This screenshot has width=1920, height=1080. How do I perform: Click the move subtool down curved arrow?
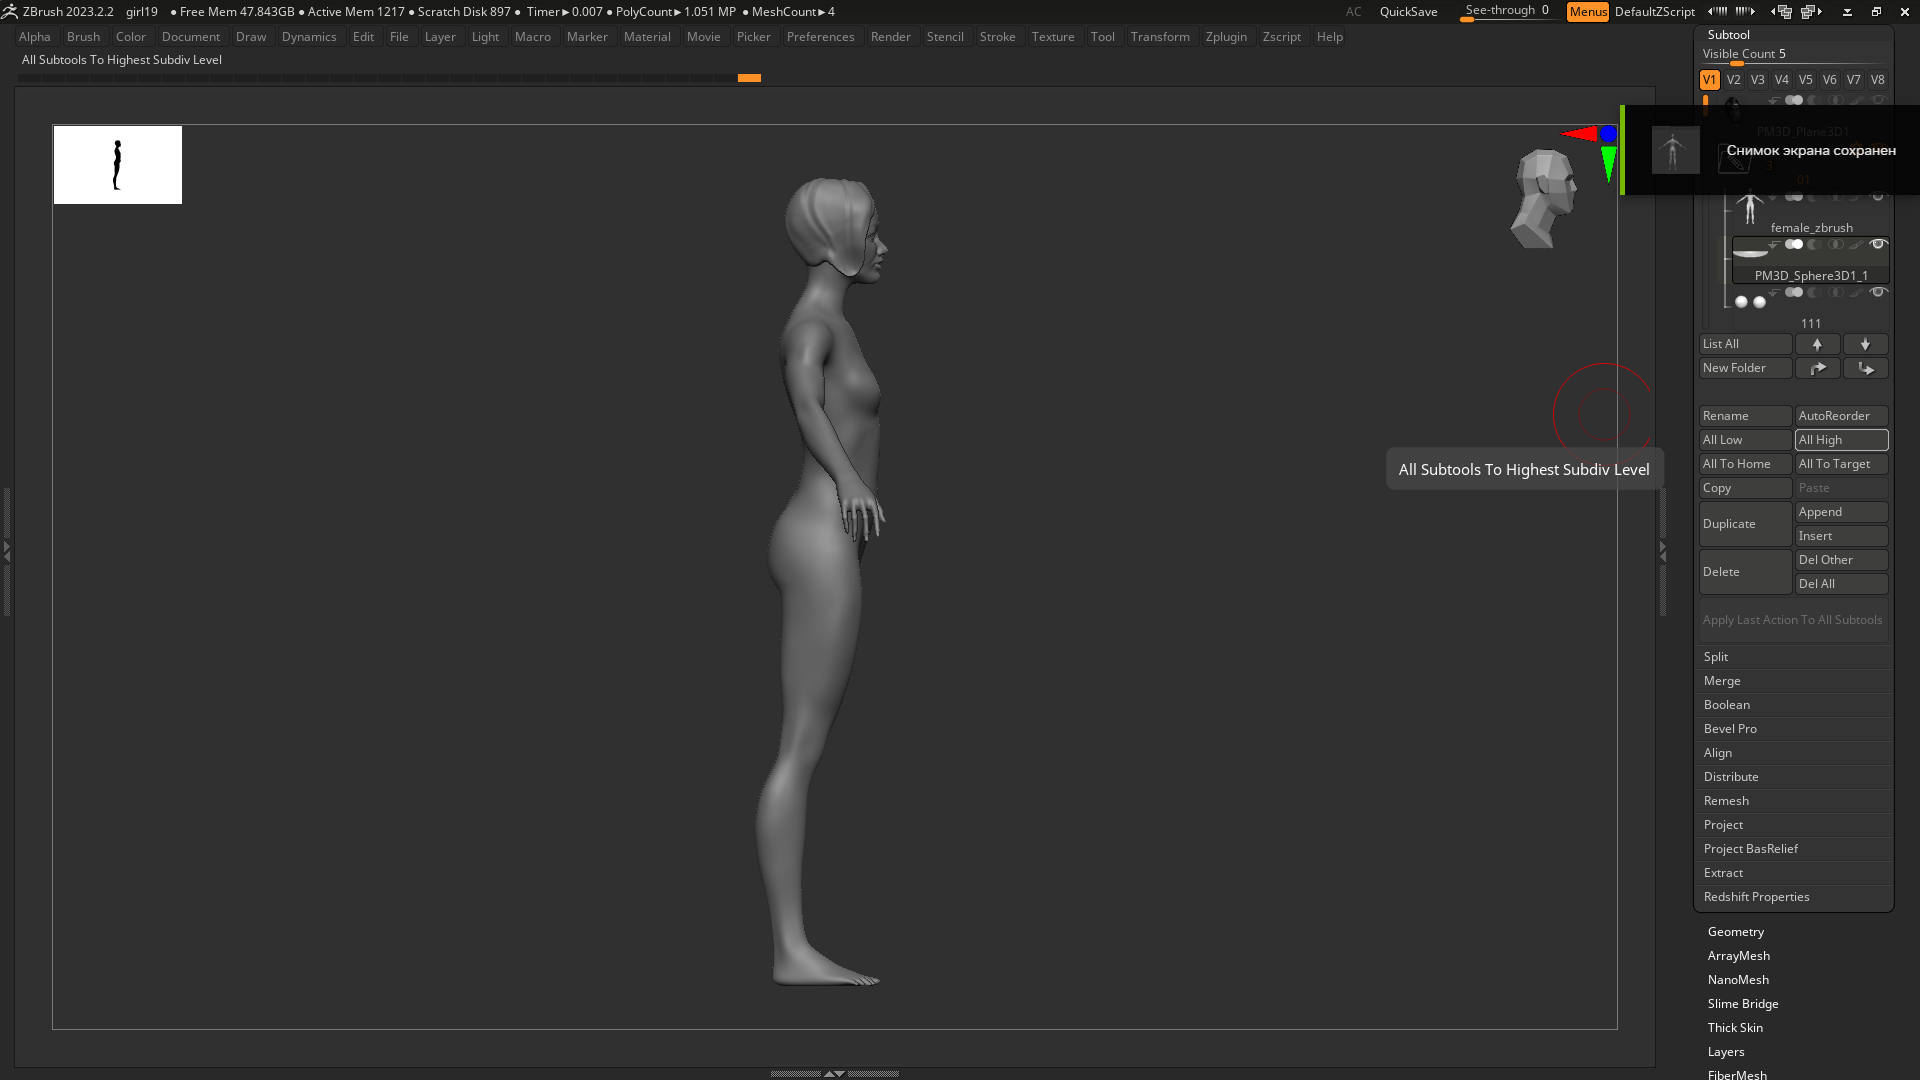click(1865, 368)
